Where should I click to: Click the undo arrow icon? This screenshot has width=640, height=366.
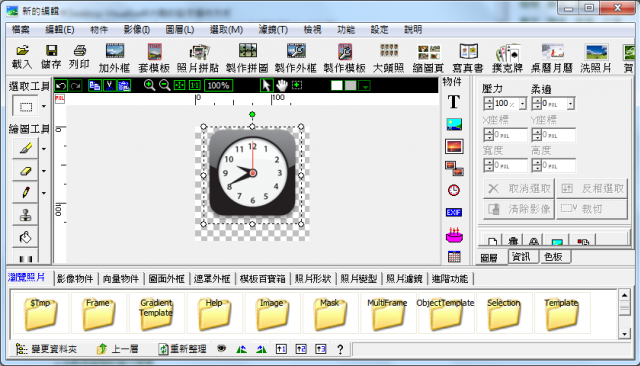pos(61,85)
